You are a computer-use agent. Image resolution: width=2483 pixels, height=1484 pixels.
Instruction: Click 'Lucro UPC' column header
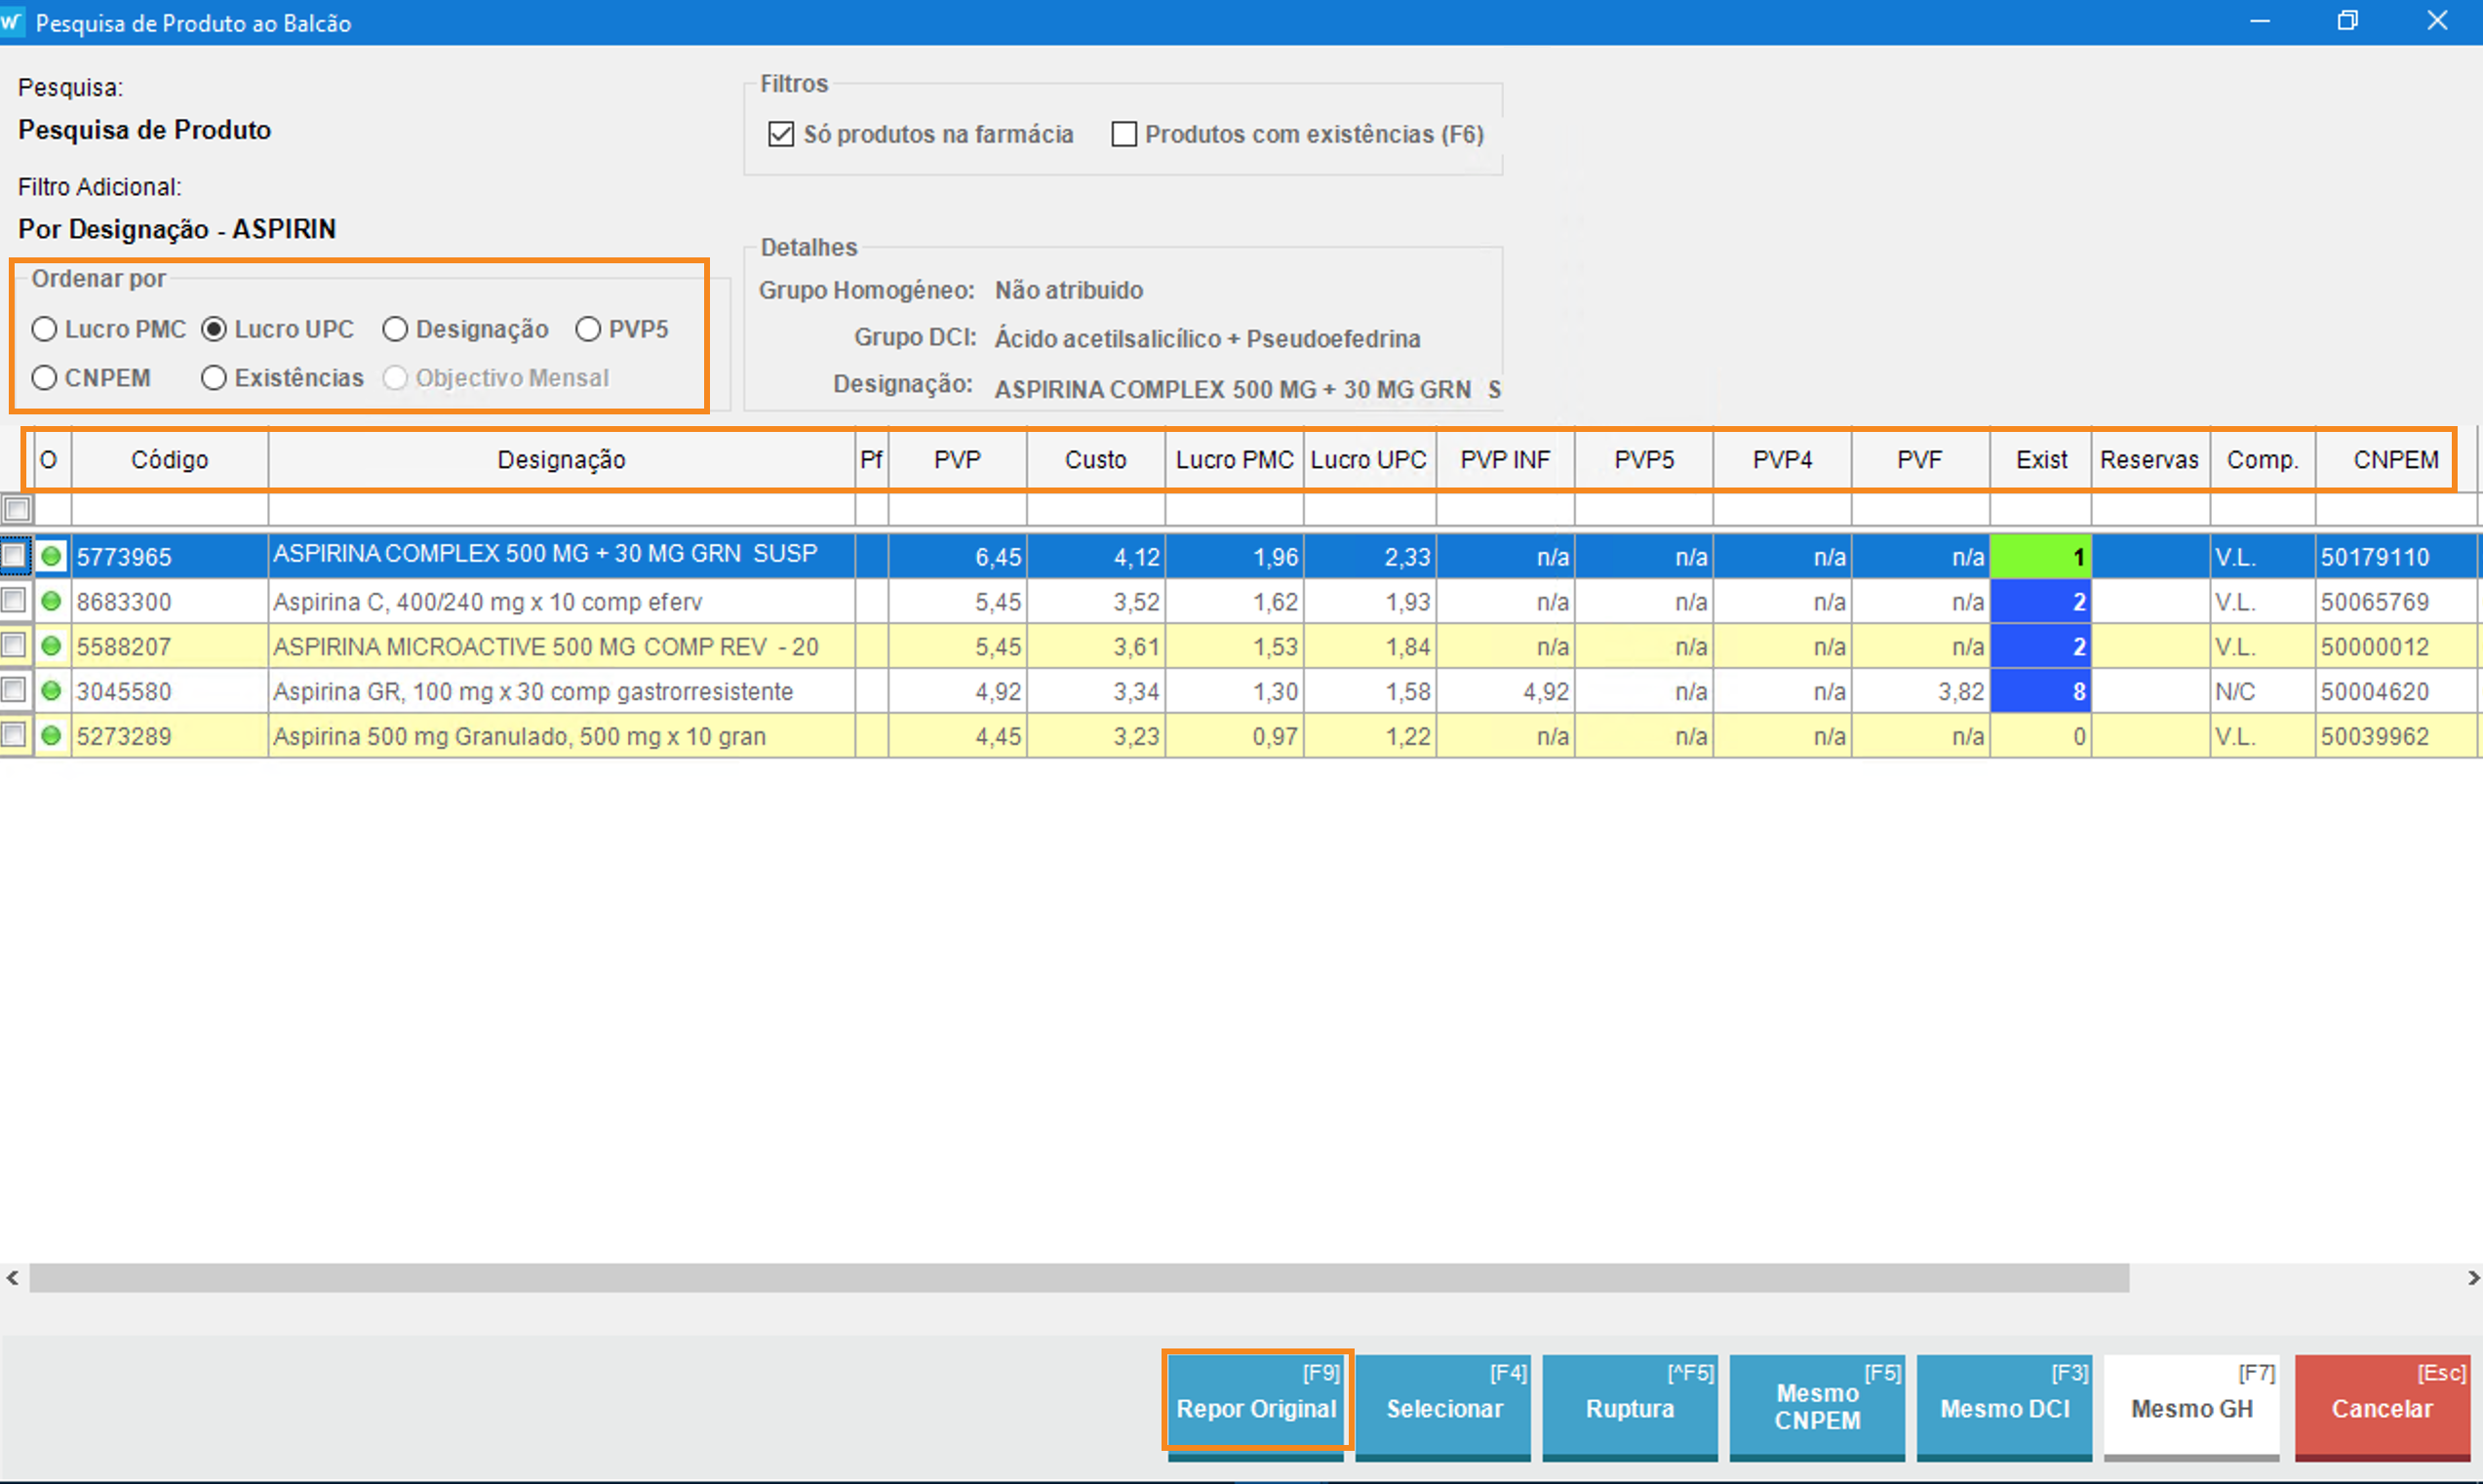point(1368,460)
